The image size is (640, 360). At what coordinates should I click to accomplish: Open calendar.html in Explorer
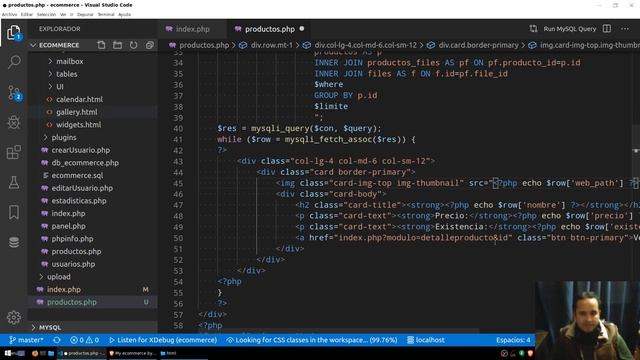click(x=80, y=99)
